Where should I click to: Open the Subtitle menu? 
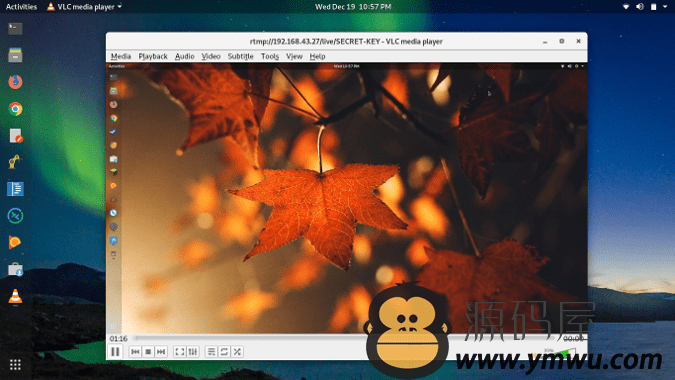240,56
